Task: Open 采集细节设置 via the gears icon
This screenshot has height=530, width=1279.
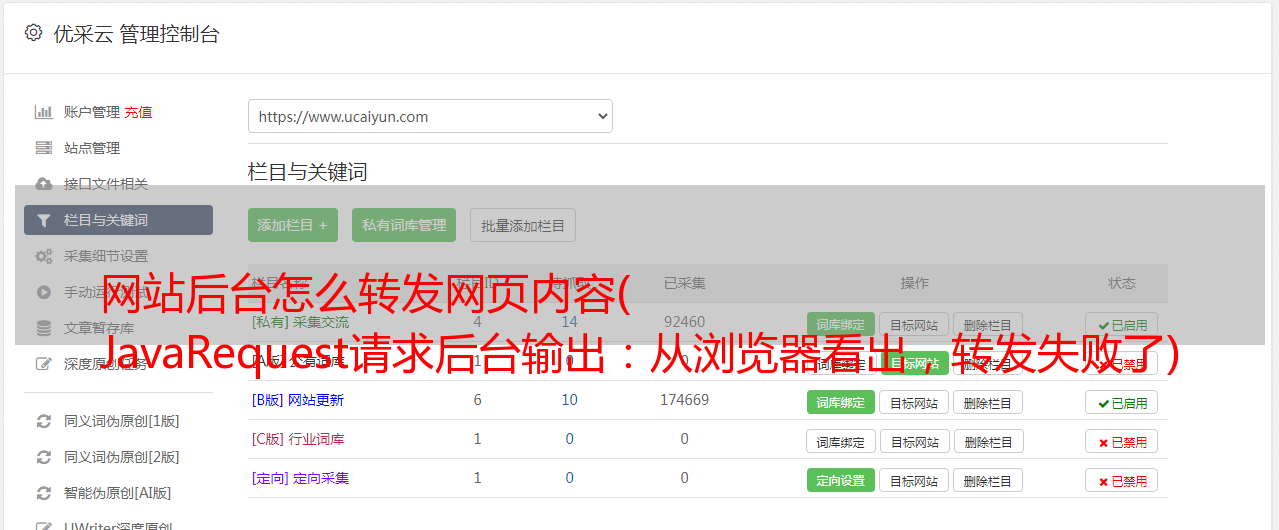Action: 44,256
